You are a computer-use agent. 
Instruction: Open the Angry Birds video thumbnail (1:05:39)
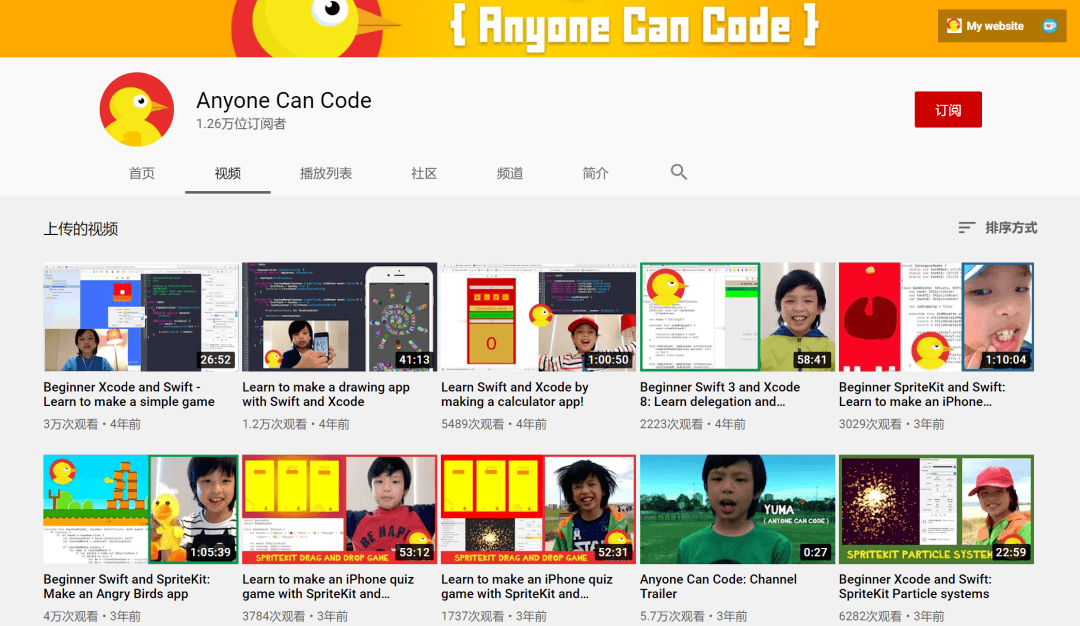tap(141, 509)
